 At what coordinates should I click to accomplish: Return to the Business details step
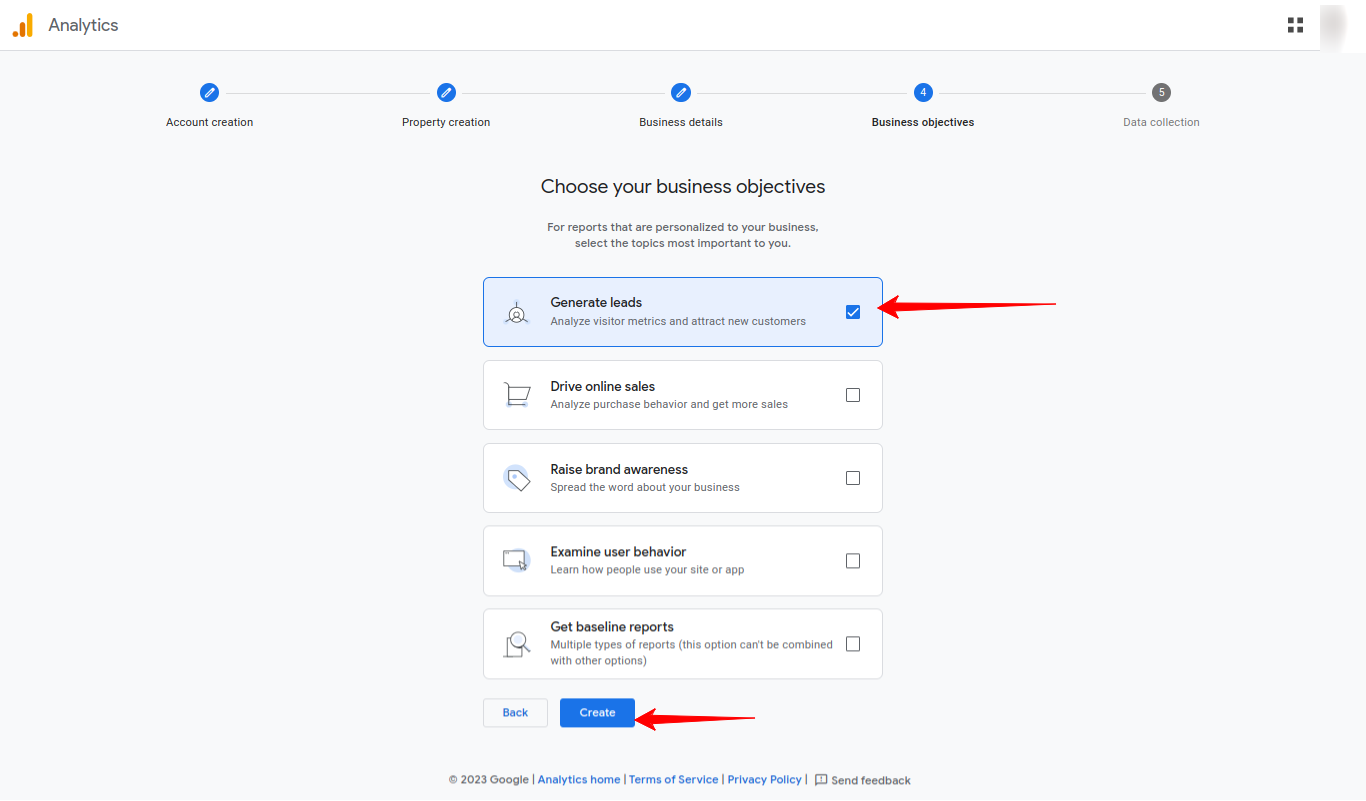(x=680, y=92)
